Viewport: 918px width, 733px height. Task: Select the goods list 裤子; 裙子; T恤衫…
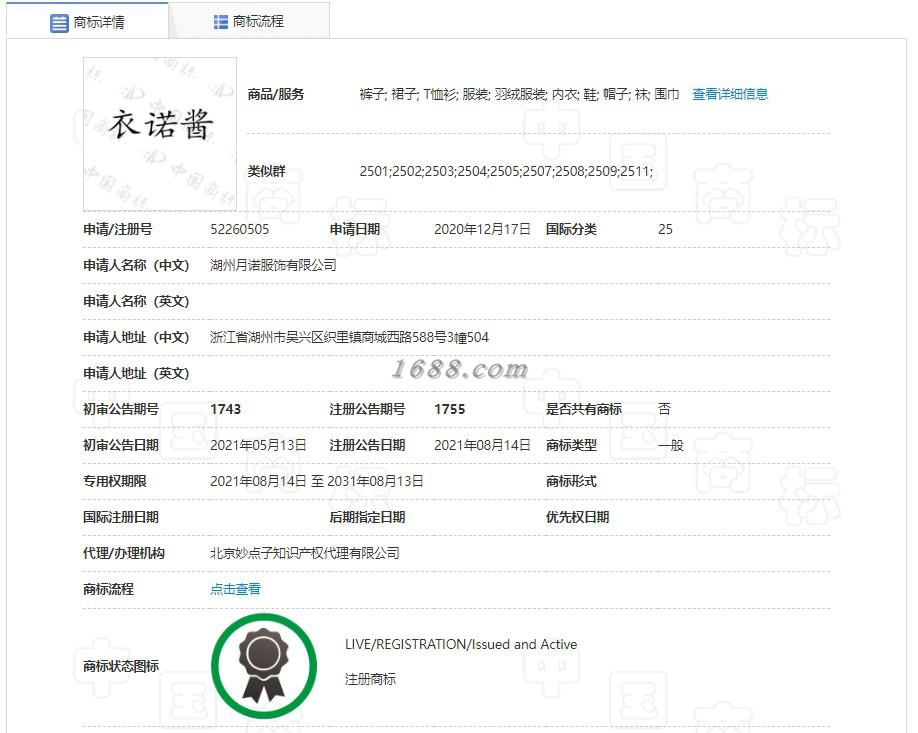519,94
